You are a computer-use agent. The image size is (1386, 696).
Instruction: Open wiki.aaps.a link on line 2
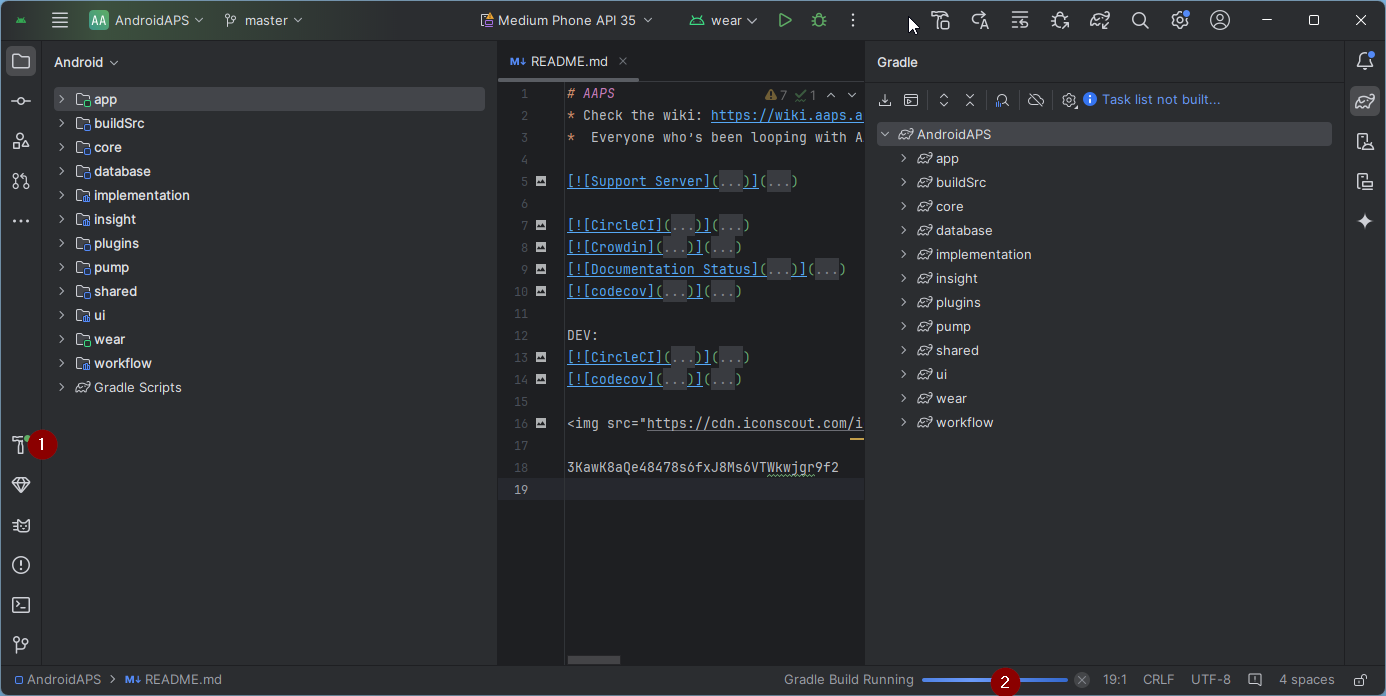click(787, 116)
